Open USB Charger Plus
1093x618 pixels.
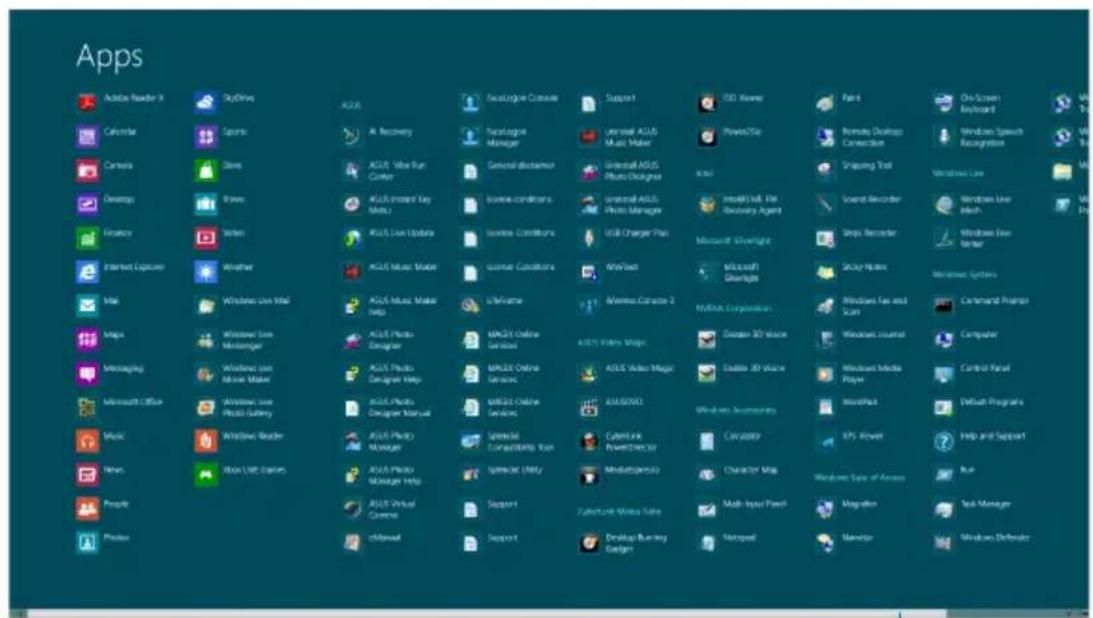coord(623,238)
